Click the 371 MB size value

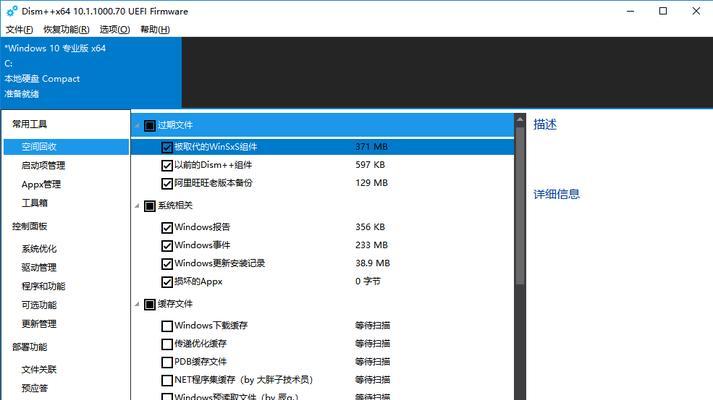tap(372, 146)
